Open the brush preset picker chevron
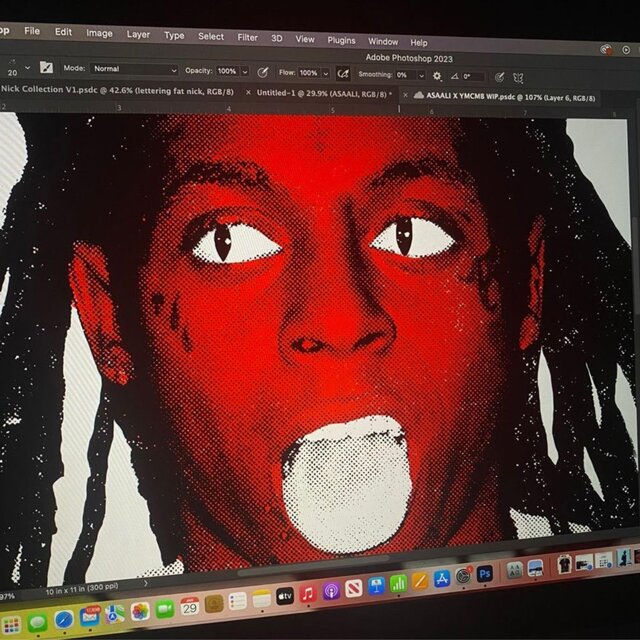Image resolution: width=640 pixels, height=640 pixels. pos(27,67)
